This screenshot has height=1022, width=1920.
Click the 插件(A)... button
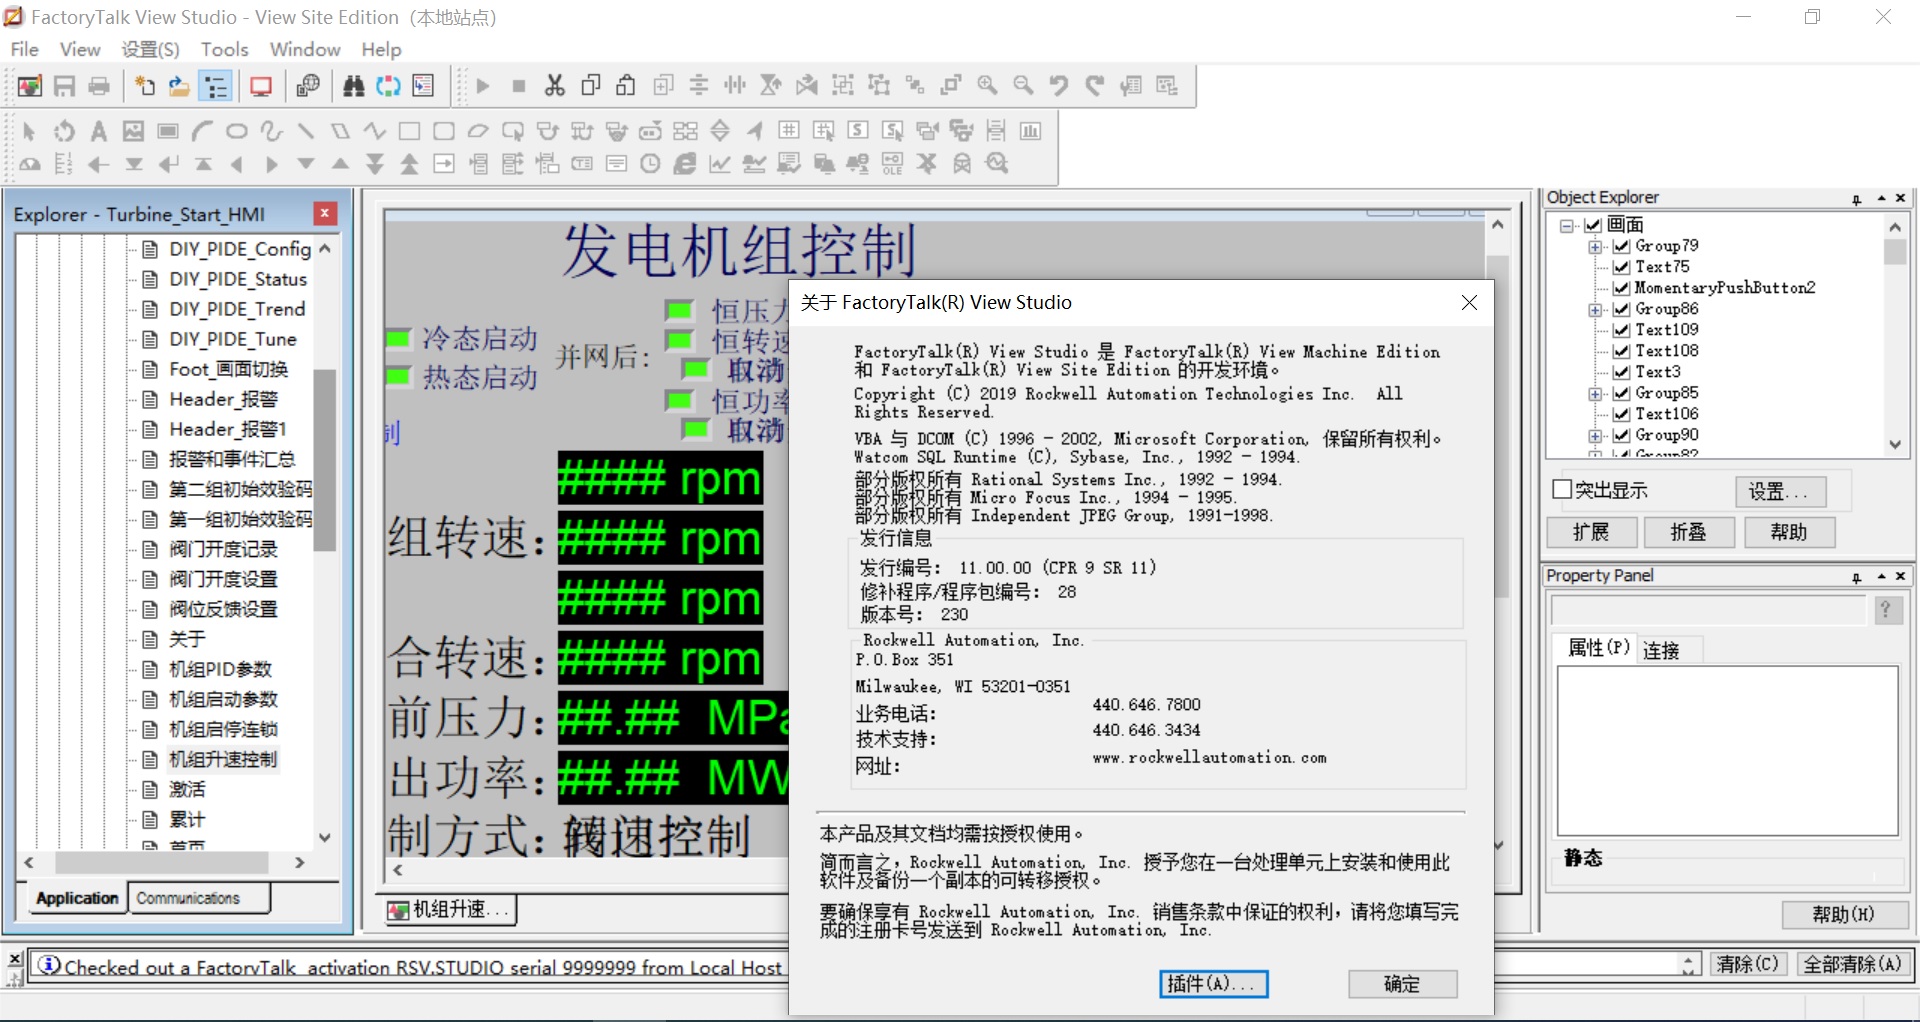click(x=1213, y=984)
